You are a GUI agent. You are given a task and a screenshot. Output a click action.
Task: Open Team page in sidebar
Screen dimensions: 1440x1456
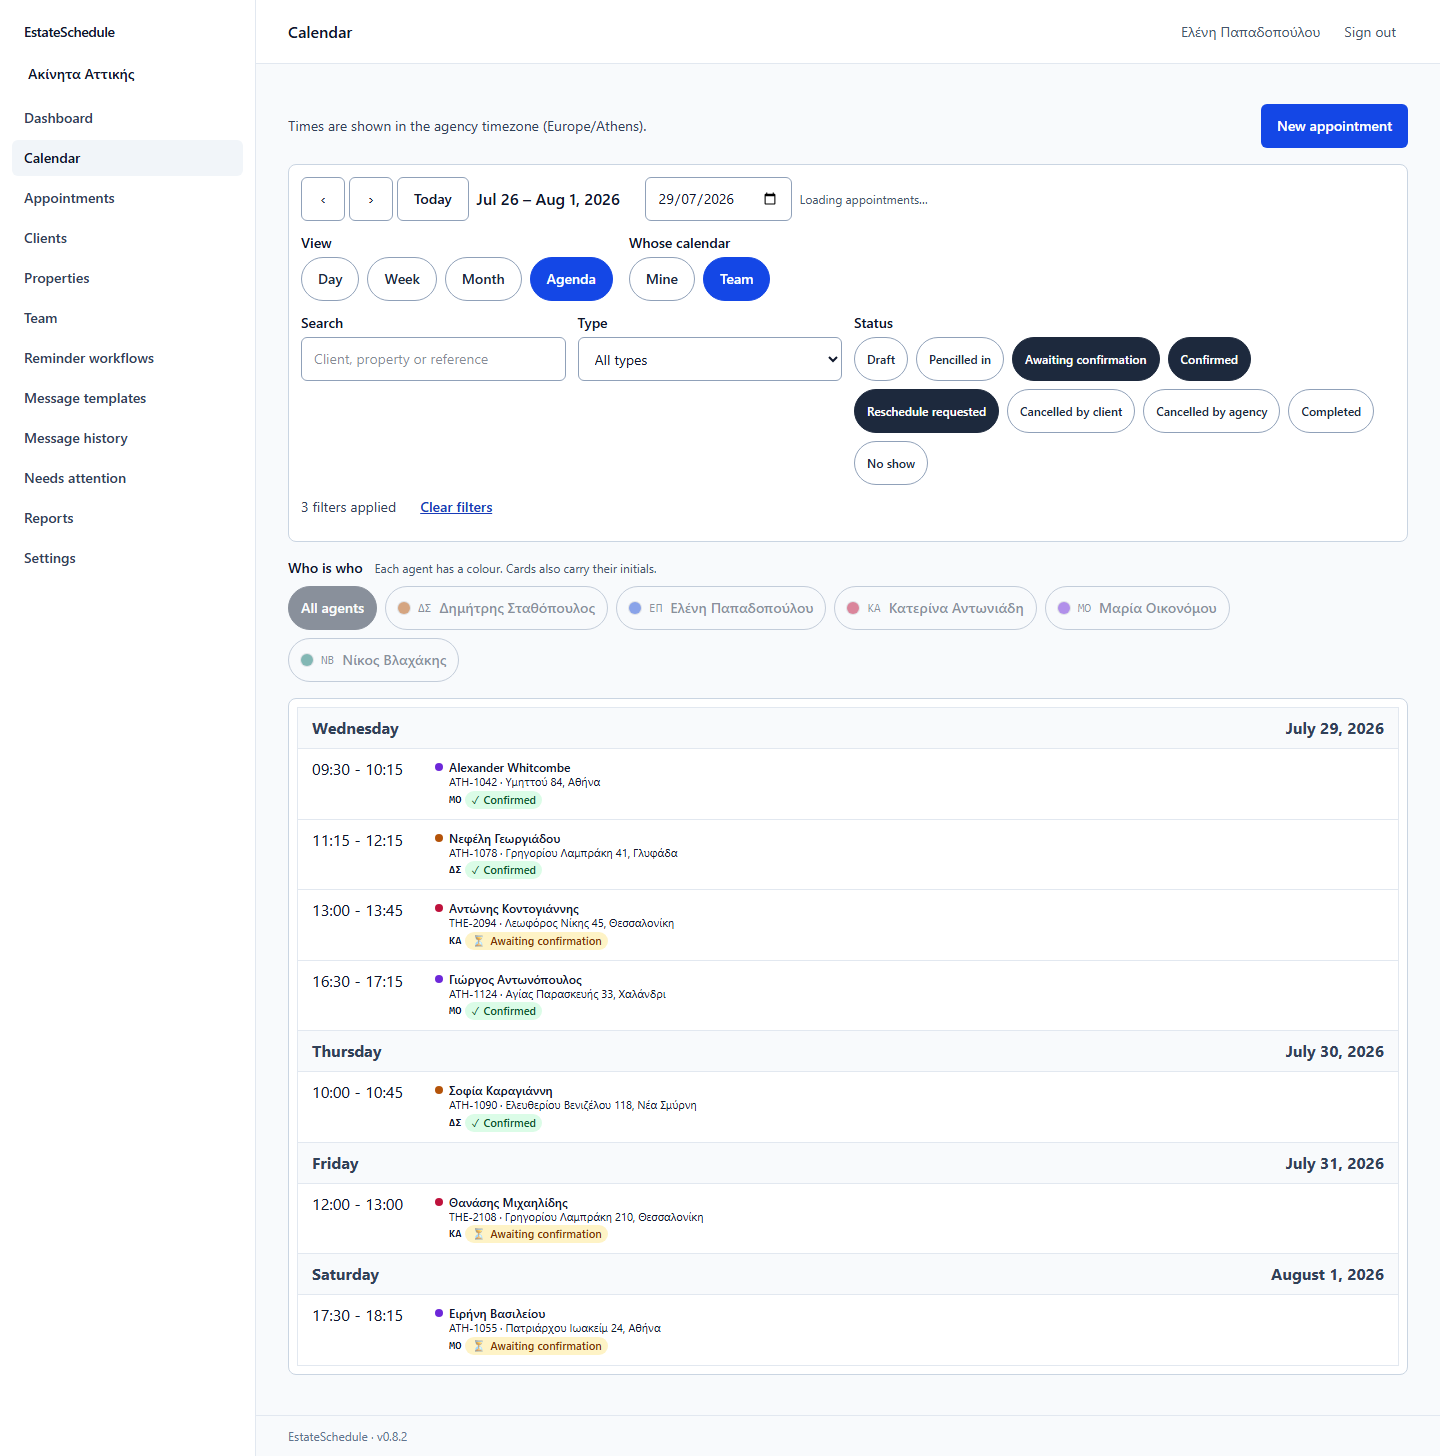pyautogui.click(x=127, y=318)
